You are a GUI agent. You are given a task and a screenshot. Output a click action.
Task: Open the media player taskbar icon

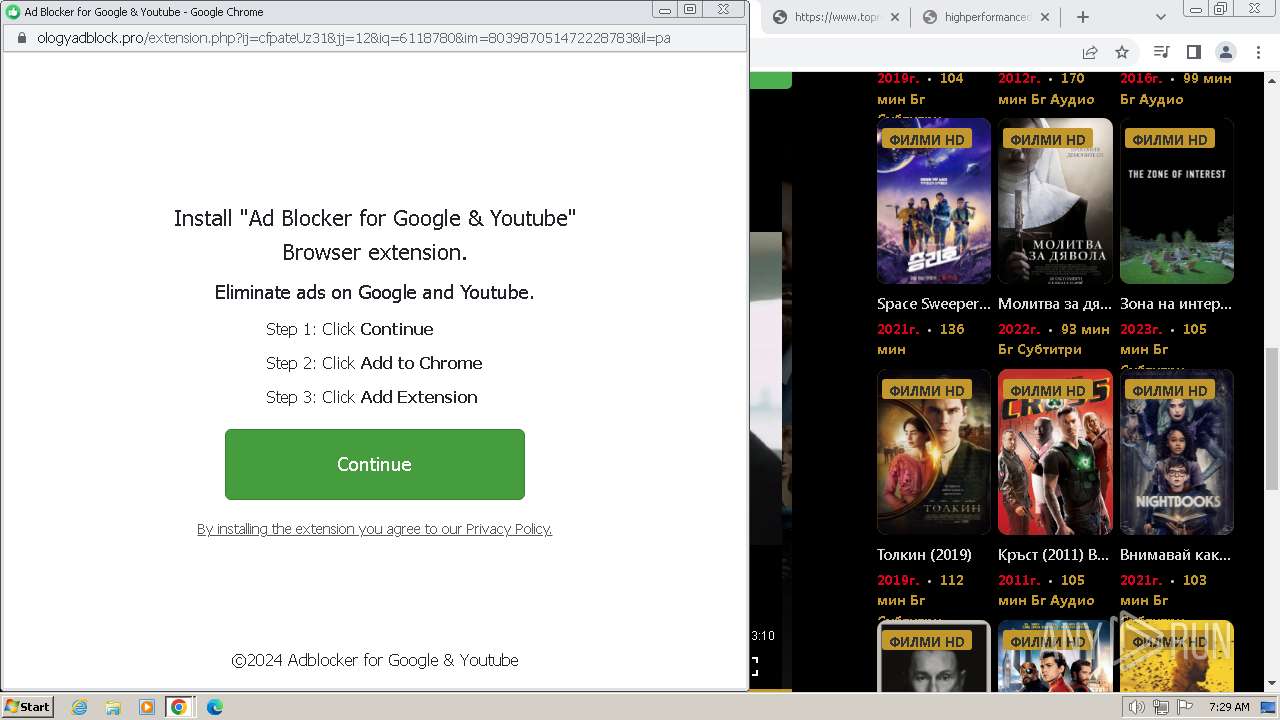pyautogui.click(x=147, y=707)
